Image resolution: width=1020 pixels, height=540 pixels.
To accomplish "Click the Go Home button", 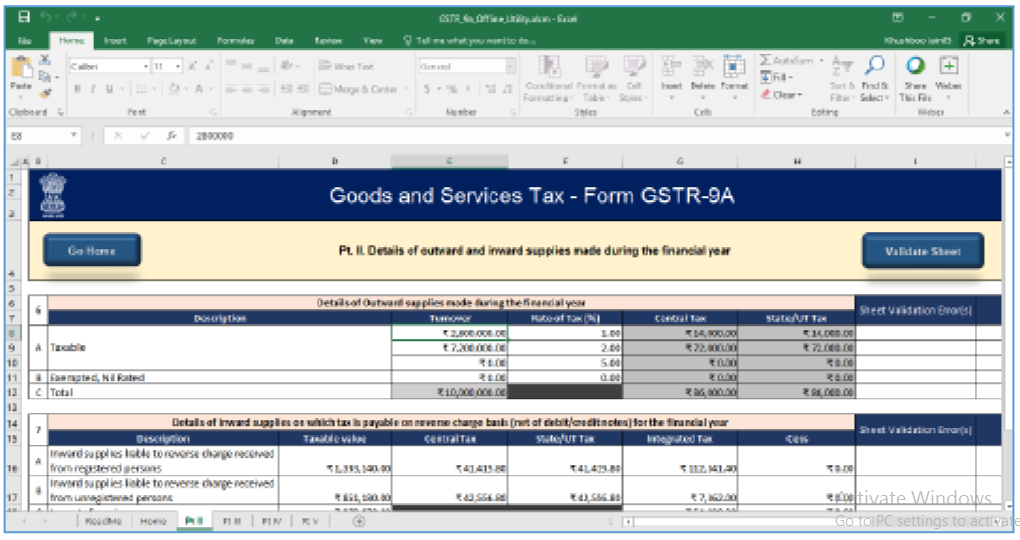I will pyautogui.click(x=92, y=250).
